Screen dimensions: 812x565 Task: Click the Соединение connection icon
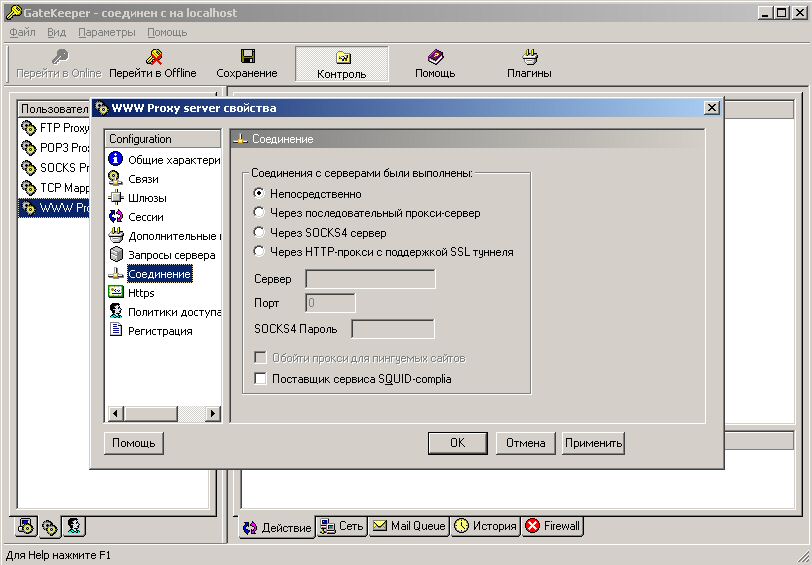[x=115, y=273]
